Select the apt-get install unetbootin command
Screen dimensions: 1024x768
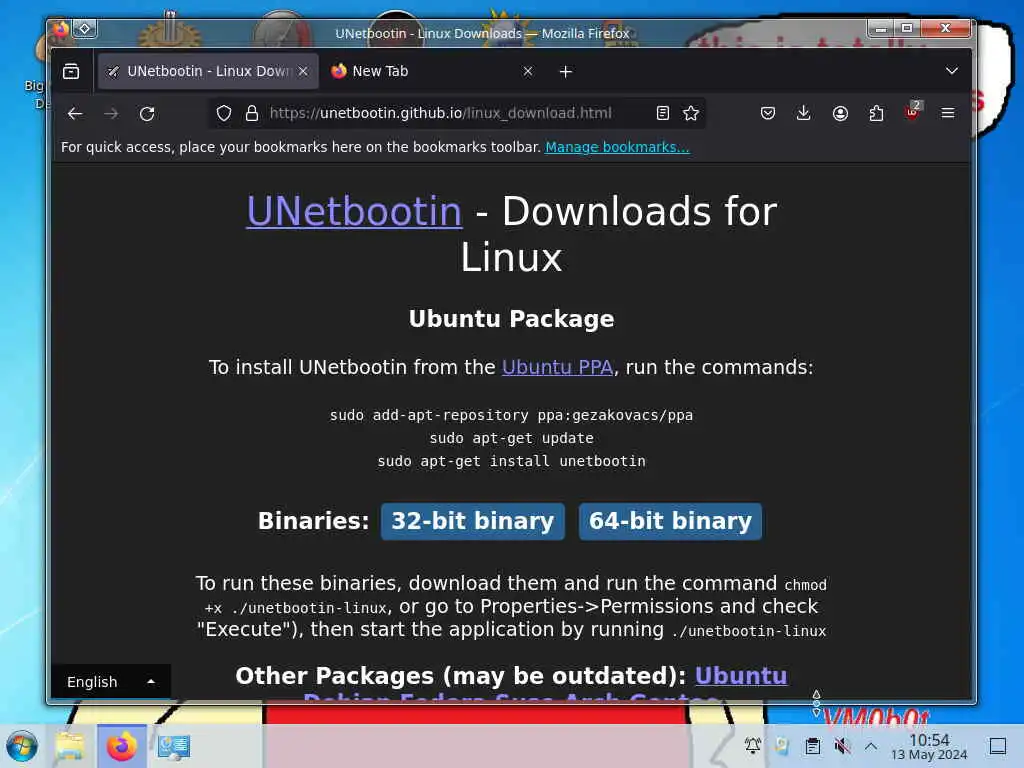(x=511, y=461)
